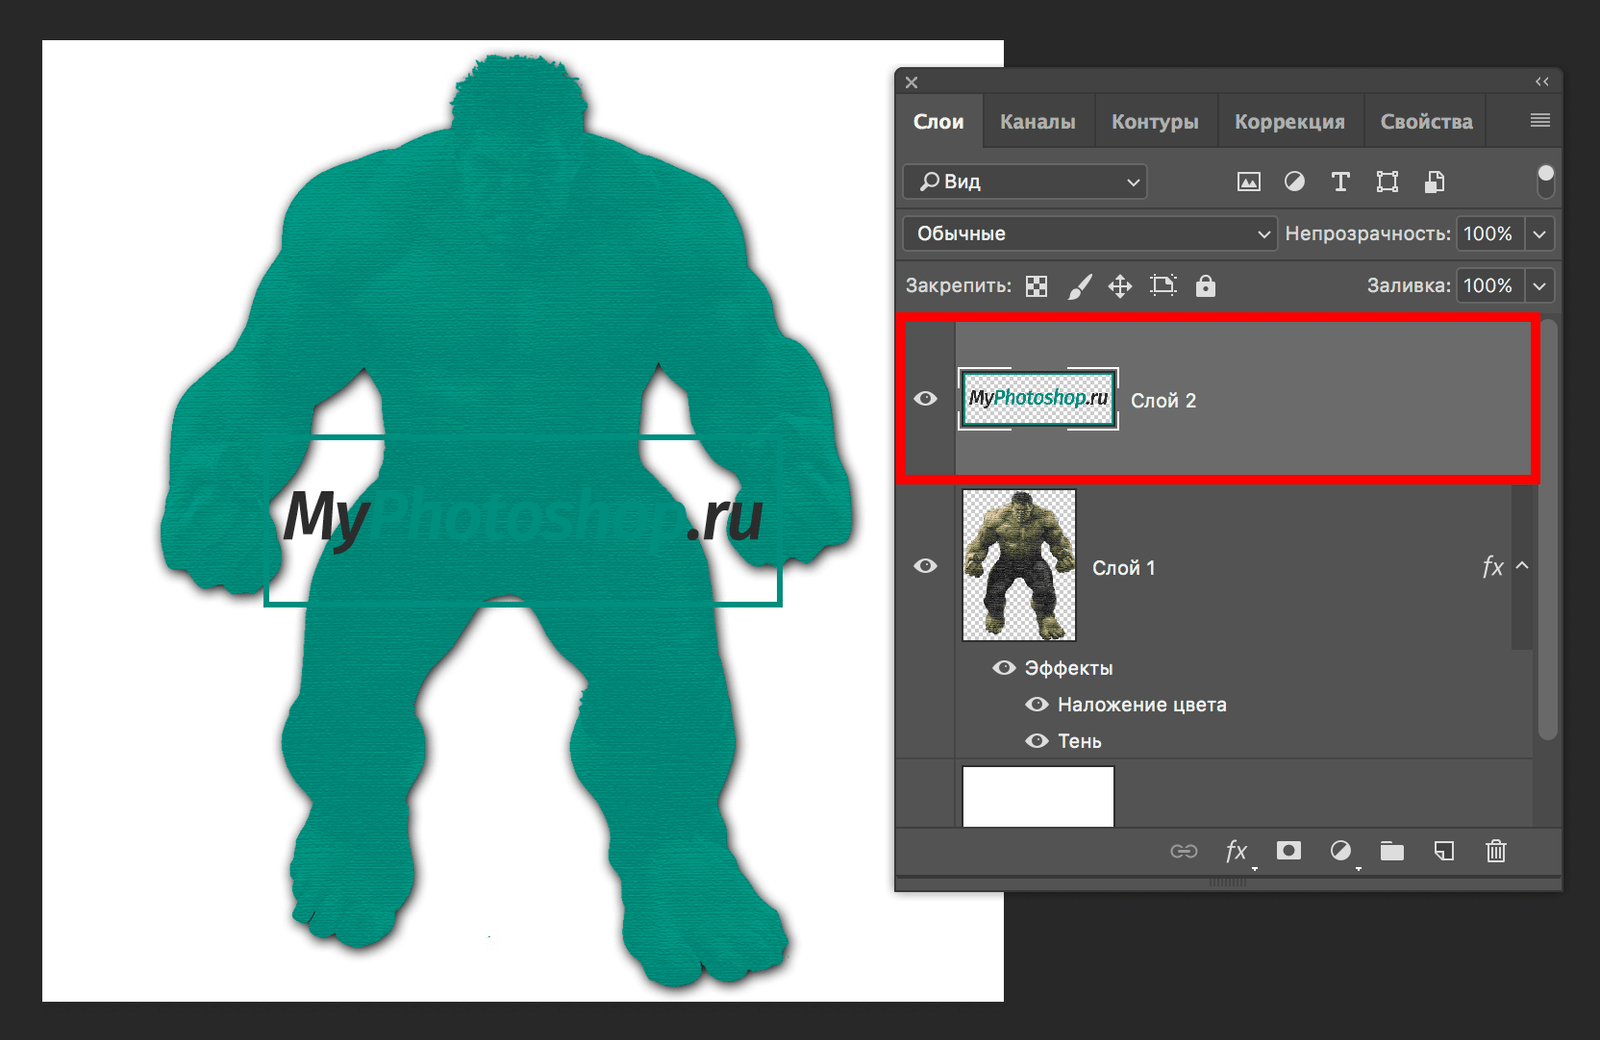Viewport: 1600px width, 1040px height.
Task: Hide the Слой 2 layer visibility
Action: [x=925, y=398]
